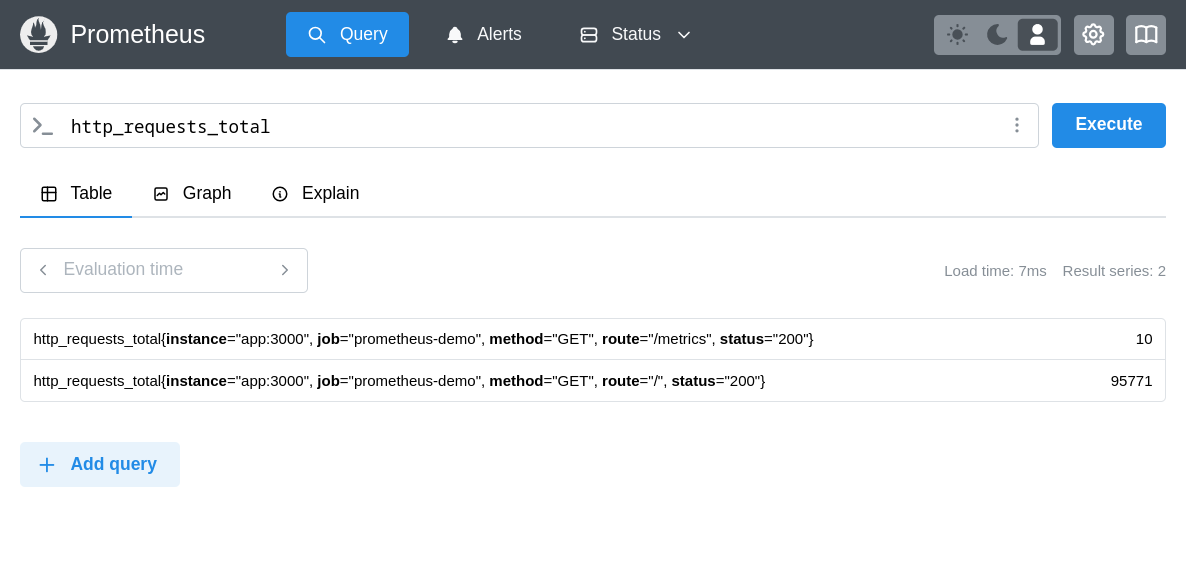Select browser-preferred theme person icon
Screen dimensions: 1186x585
[1038, 35]
